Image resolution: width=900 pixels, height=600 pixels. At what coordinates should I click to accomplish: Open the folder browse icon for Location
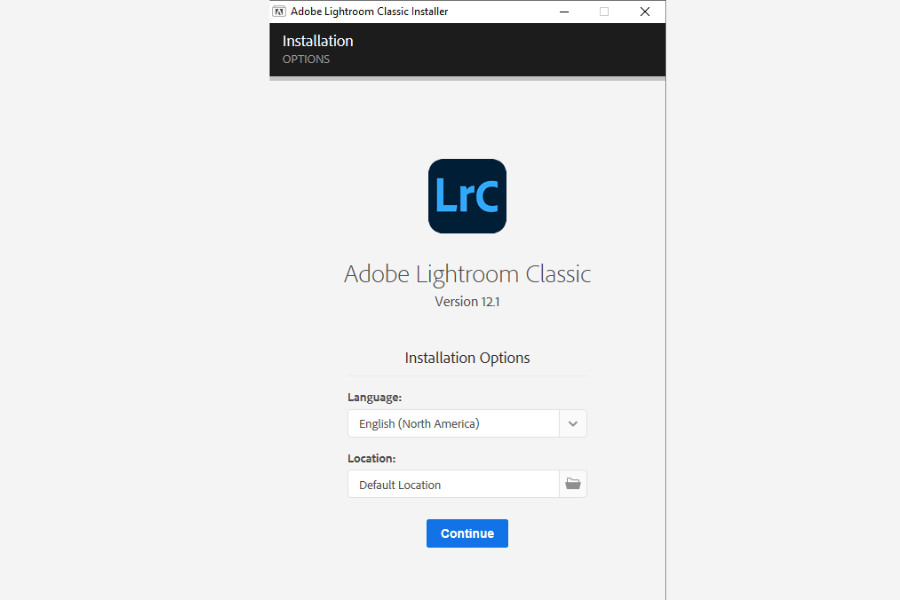(x=573, y=484)
